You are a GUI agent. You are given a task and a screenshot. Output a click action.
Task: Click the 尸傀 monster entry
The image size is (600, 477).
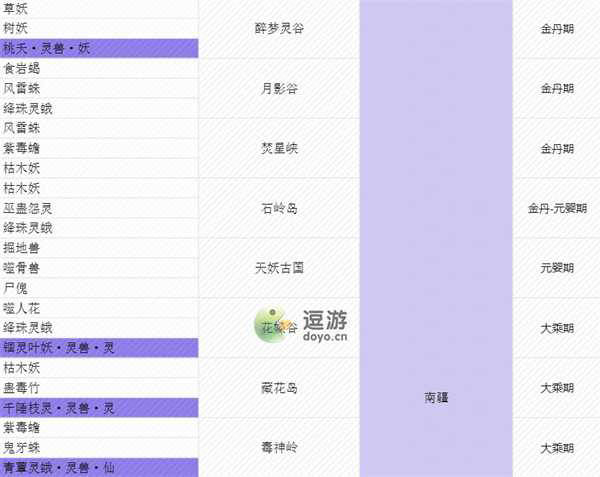click(16, 287)
